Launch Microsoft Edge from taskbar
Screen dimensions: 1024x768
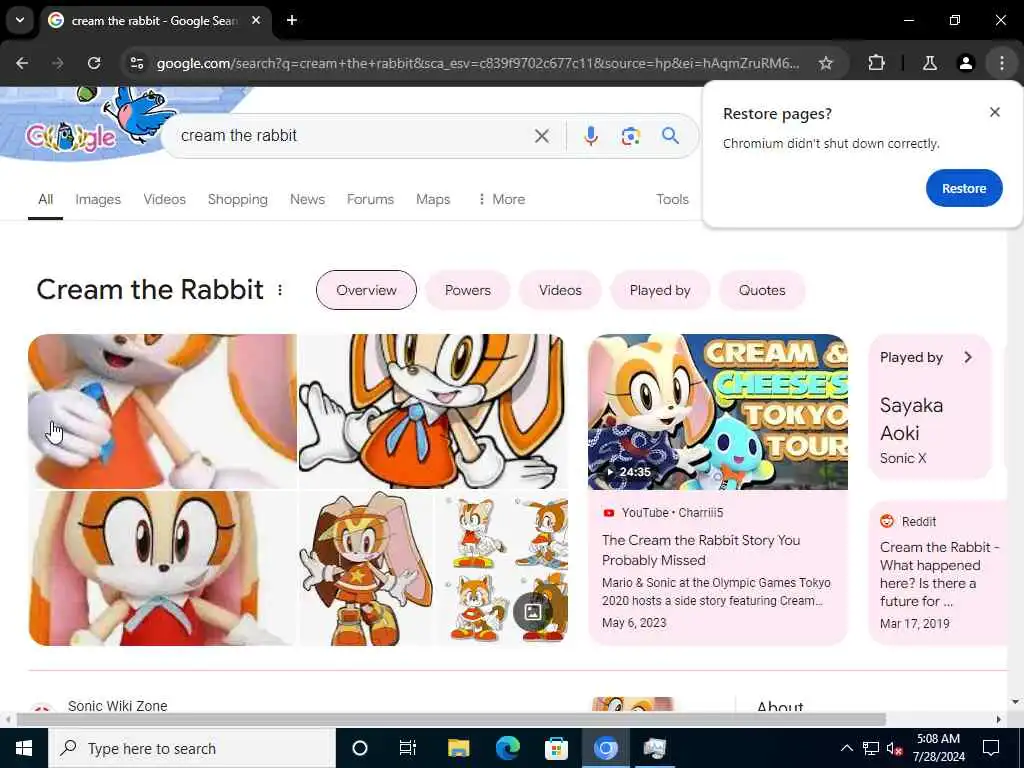(x=507, y=748)
